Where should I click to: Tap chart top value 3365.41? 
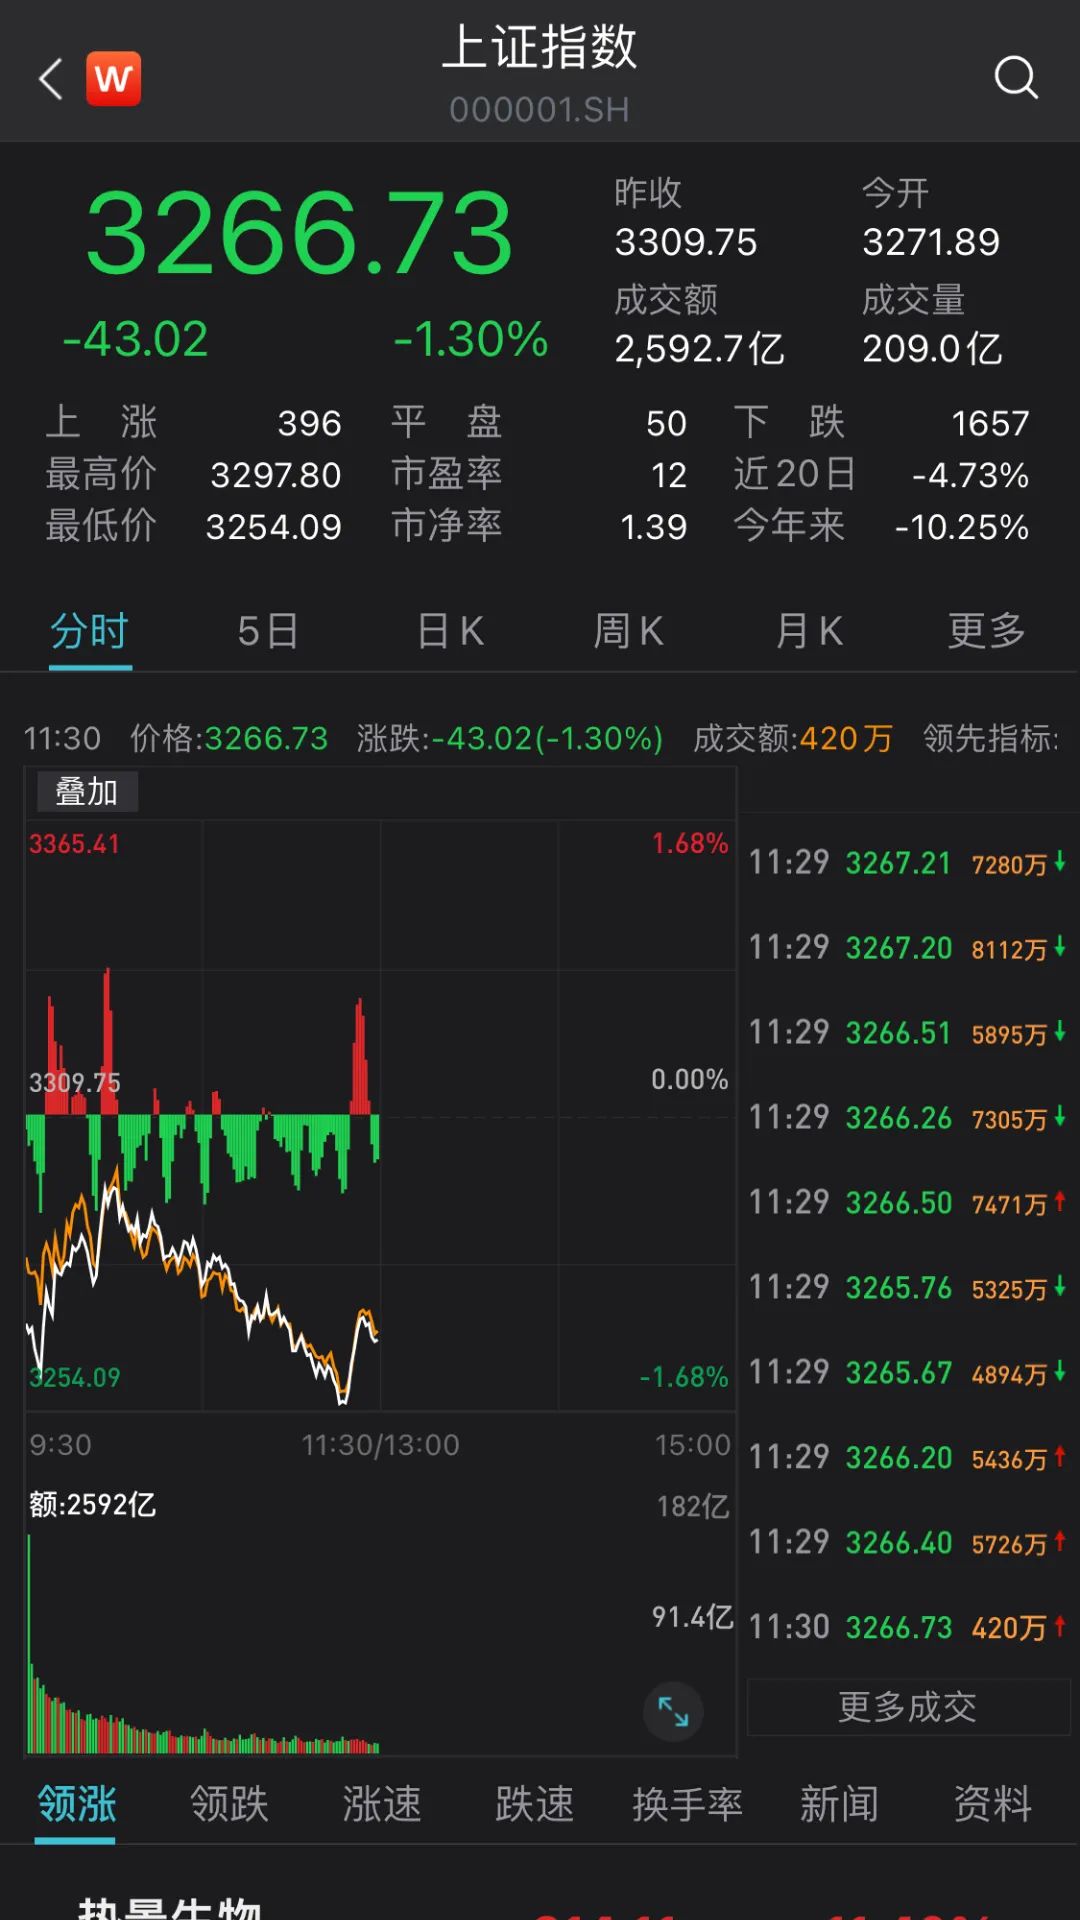point(74,844)
